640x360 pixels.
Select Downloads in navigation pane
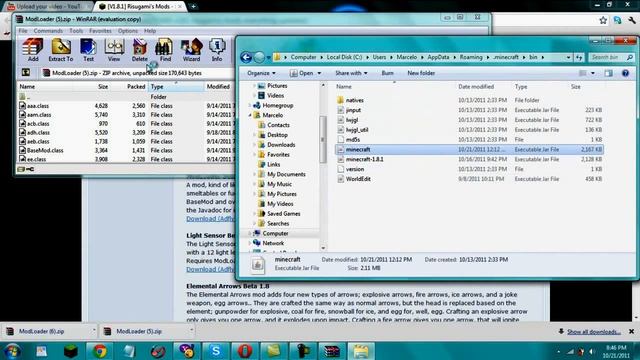(281, 145)
